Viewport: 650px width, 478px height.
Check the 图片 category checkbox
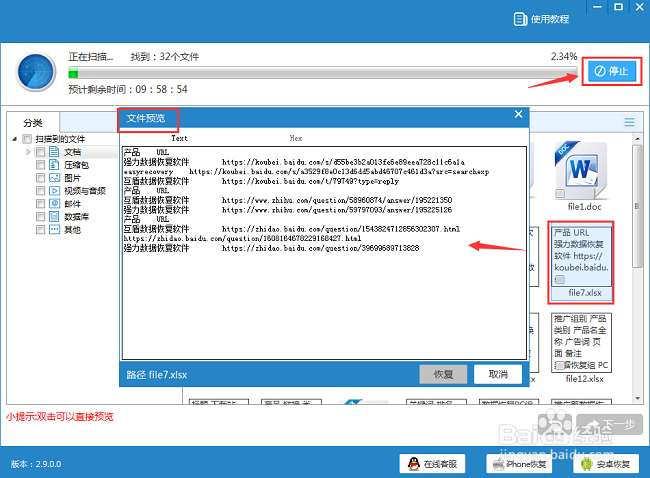(40, 178)
